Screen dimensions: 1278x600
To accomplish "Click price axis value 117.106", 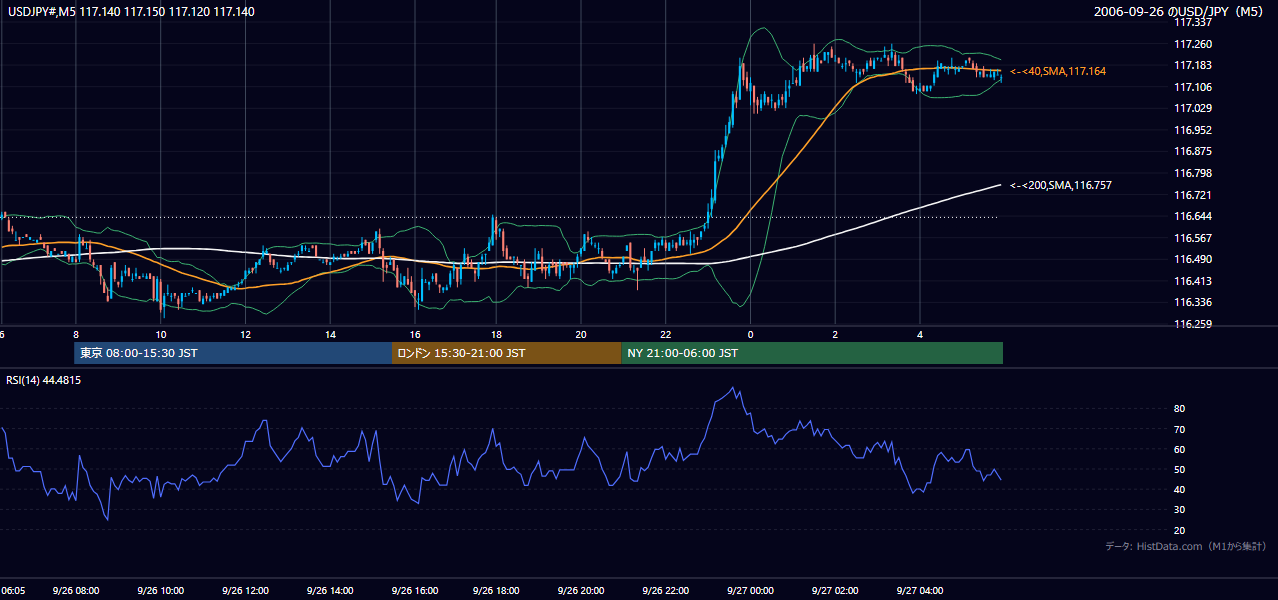I will click(x=1193, y=87).
